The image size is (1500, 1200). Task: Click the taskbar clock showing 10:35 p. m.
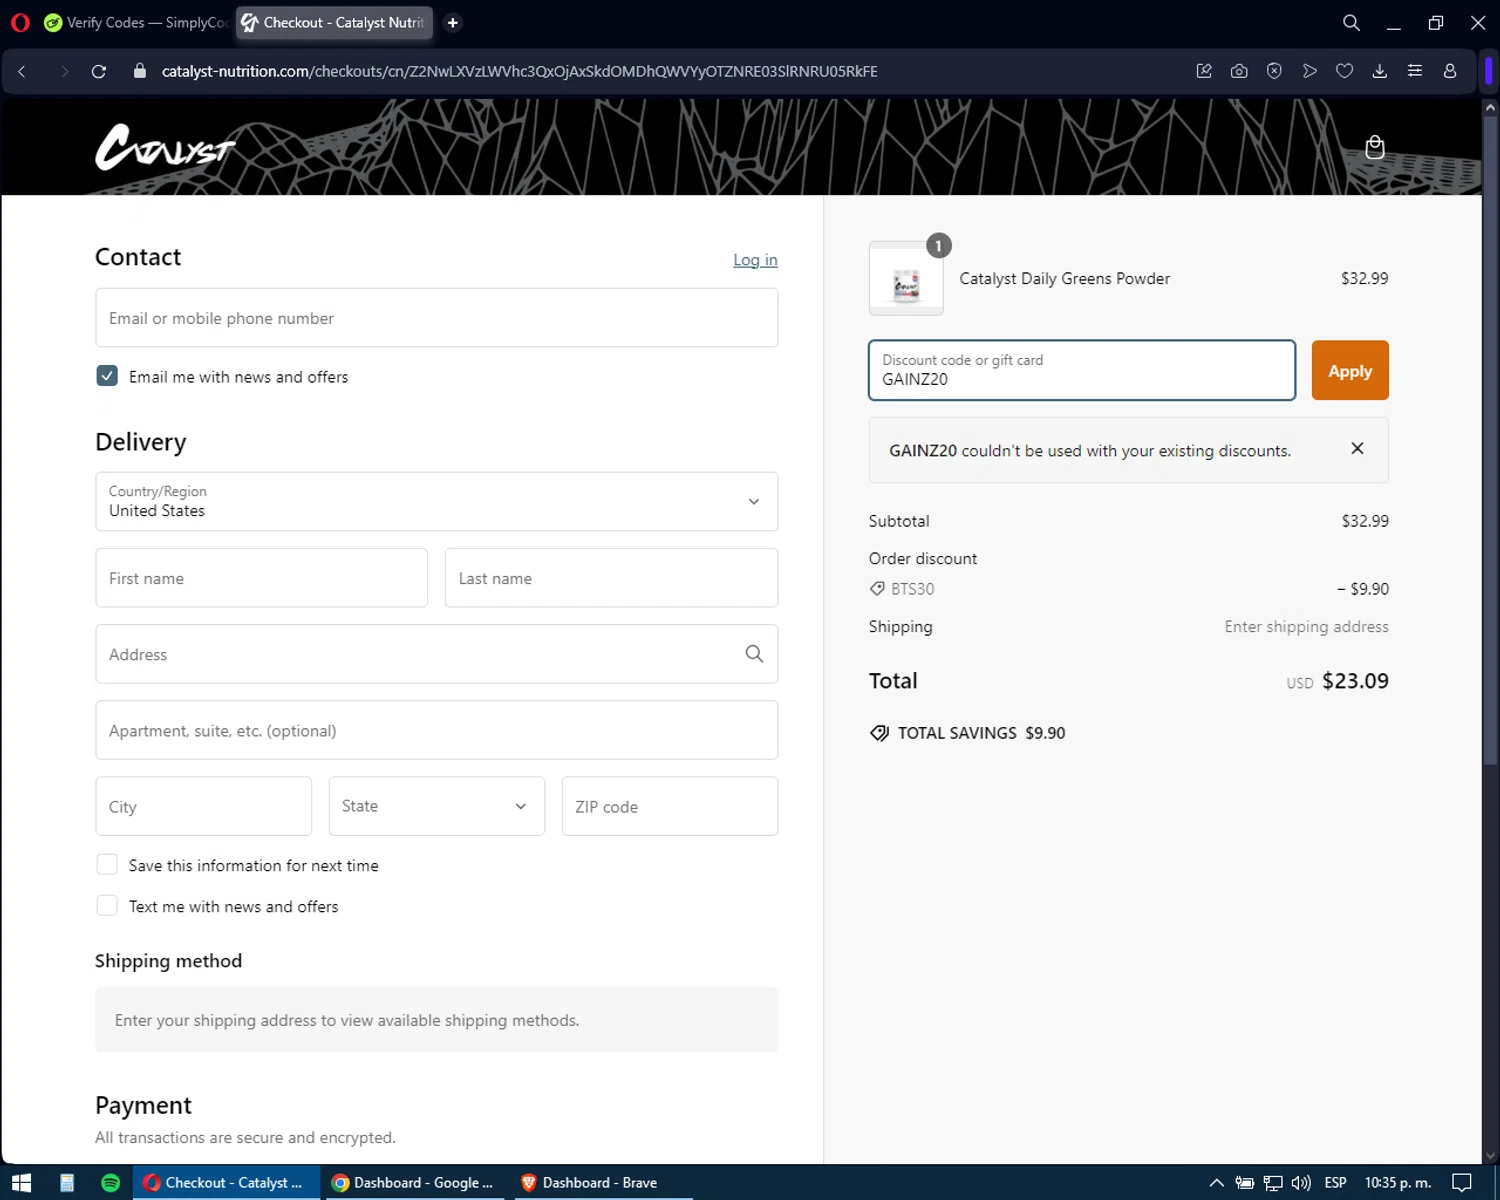(1398, 1183)
